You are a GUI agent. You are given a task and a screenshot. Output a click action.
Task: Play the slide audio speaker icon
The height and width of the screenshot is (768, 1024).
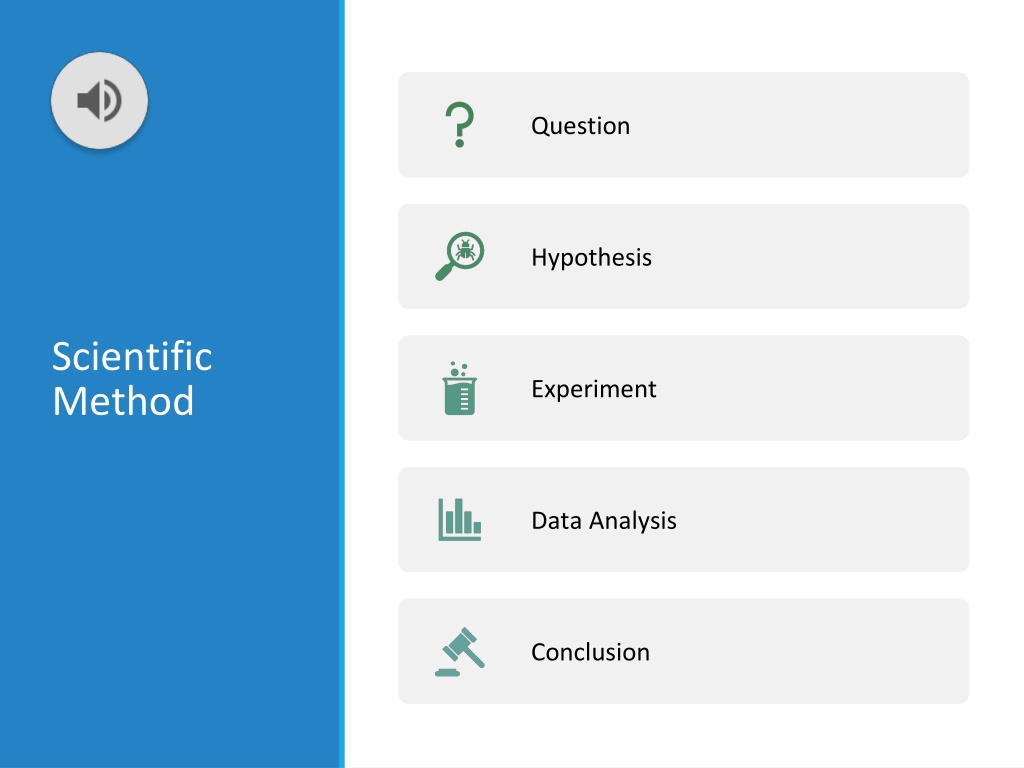click(x=99, y=101)
